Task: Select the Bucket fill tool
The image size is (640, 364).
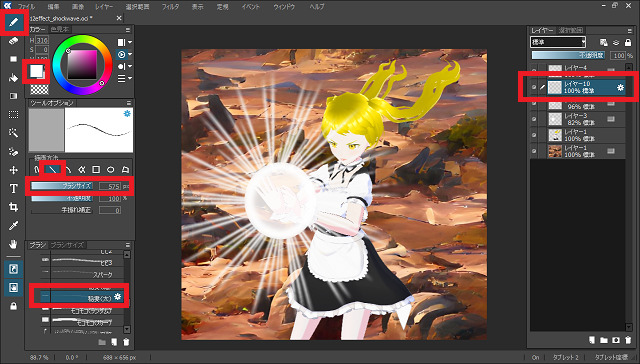Action: click(13, 78)
